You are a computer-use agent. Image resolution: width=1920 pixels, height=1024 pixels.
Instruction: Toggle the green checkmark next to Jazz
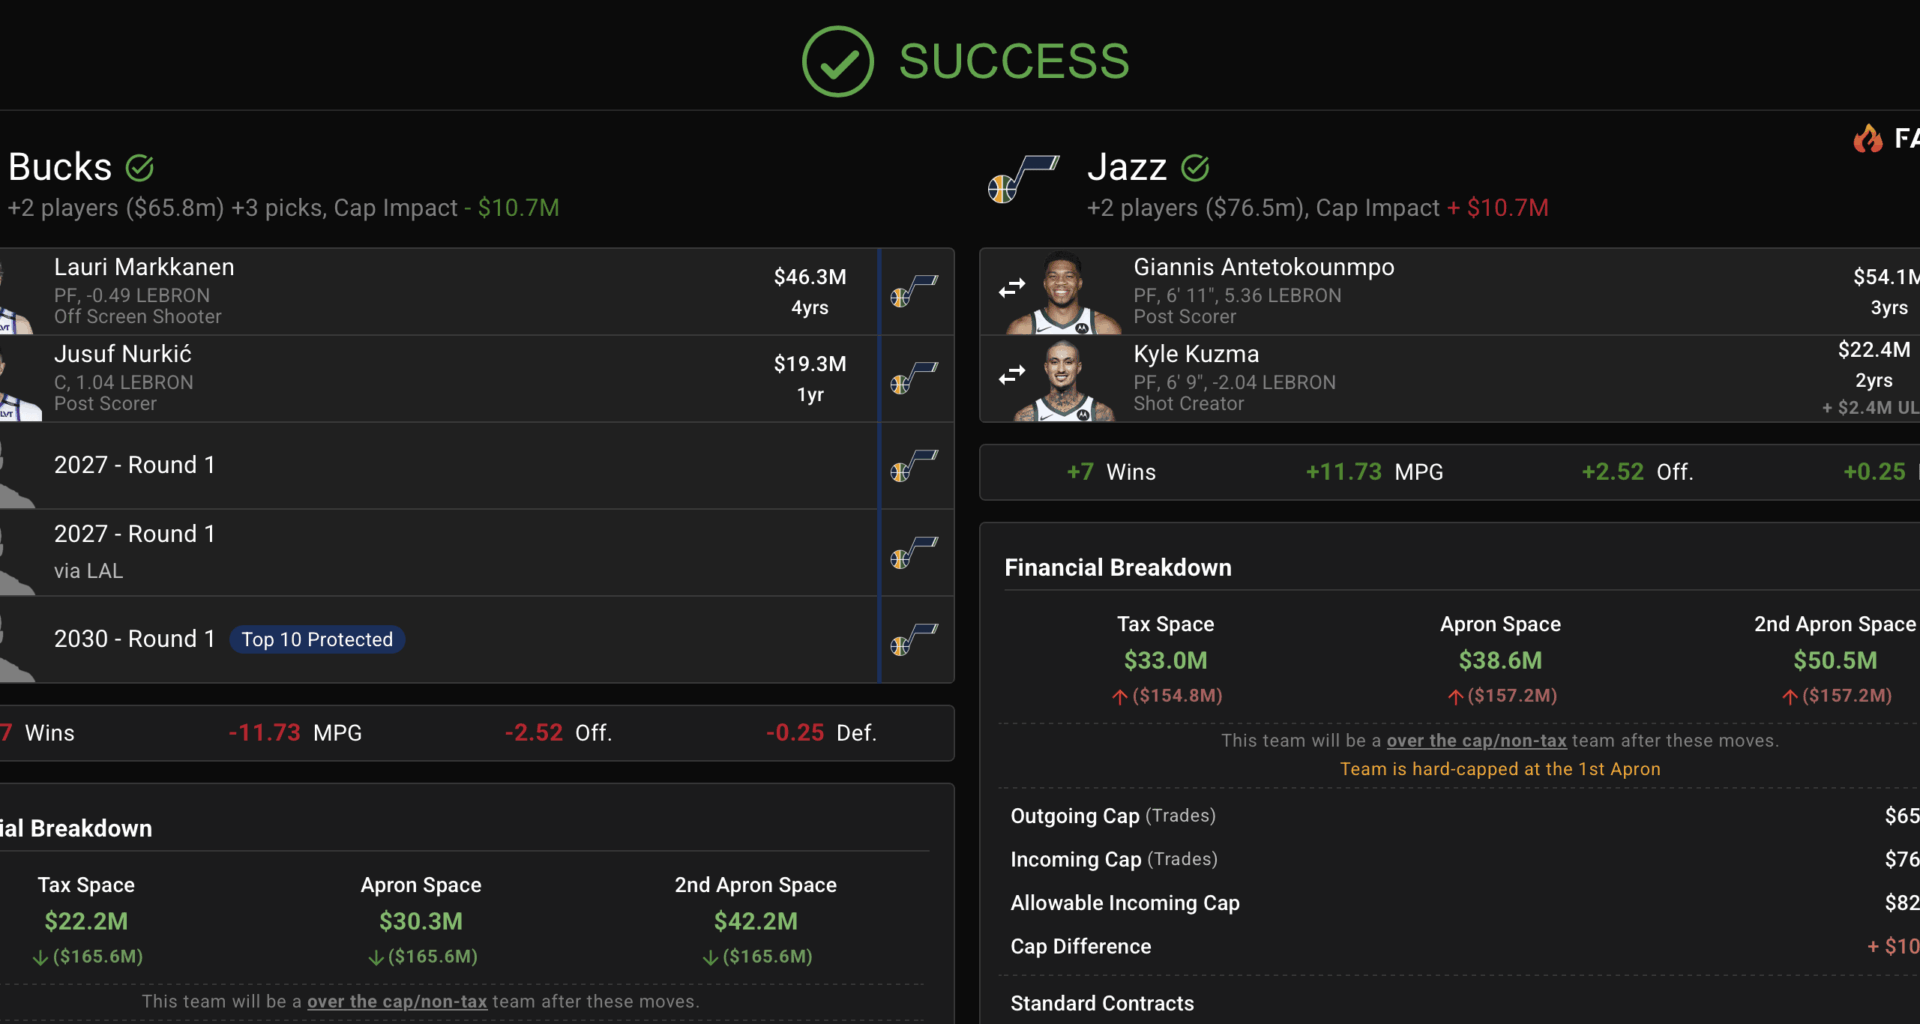[1196, 168]
